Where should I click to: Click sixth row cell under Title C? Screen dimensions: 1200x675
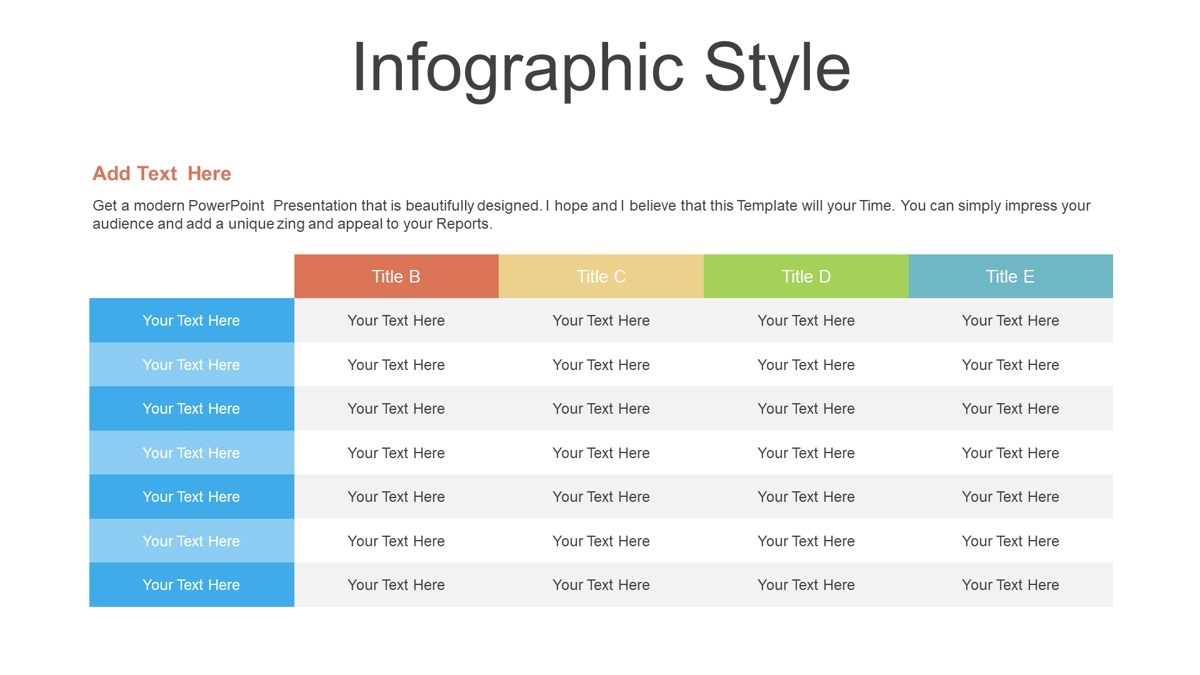[x=601, y=540]
